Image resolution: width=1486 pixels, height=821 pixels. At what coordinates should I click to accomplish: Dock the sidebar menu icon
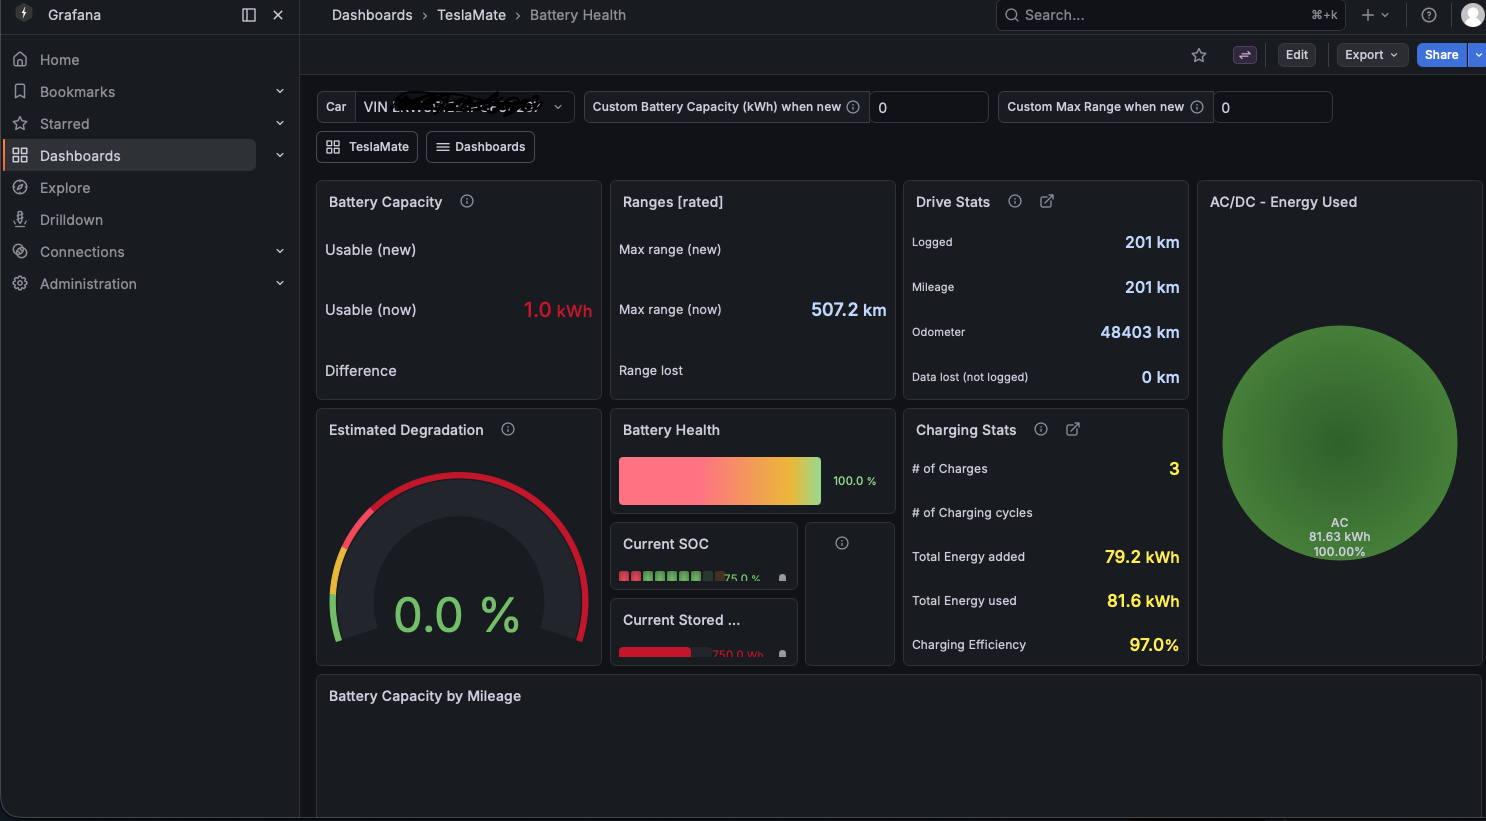click(249, 15)
